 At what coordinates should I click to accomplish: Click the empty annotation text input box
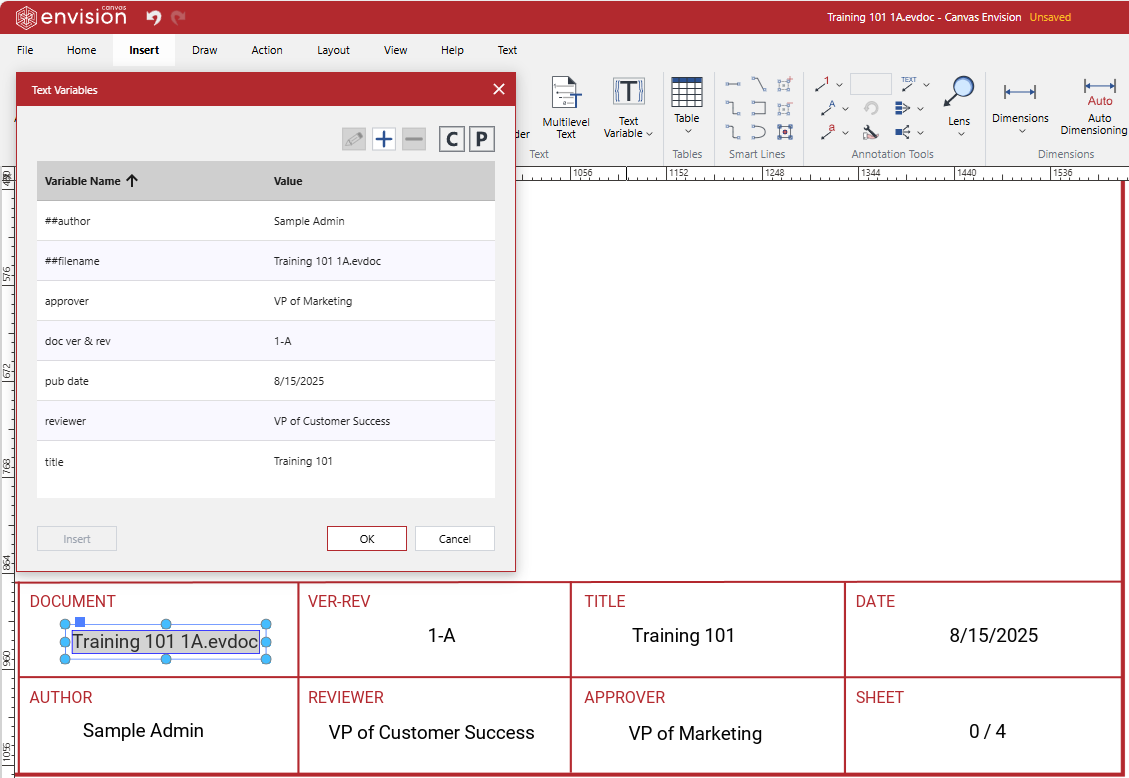(x=871, y=84)
